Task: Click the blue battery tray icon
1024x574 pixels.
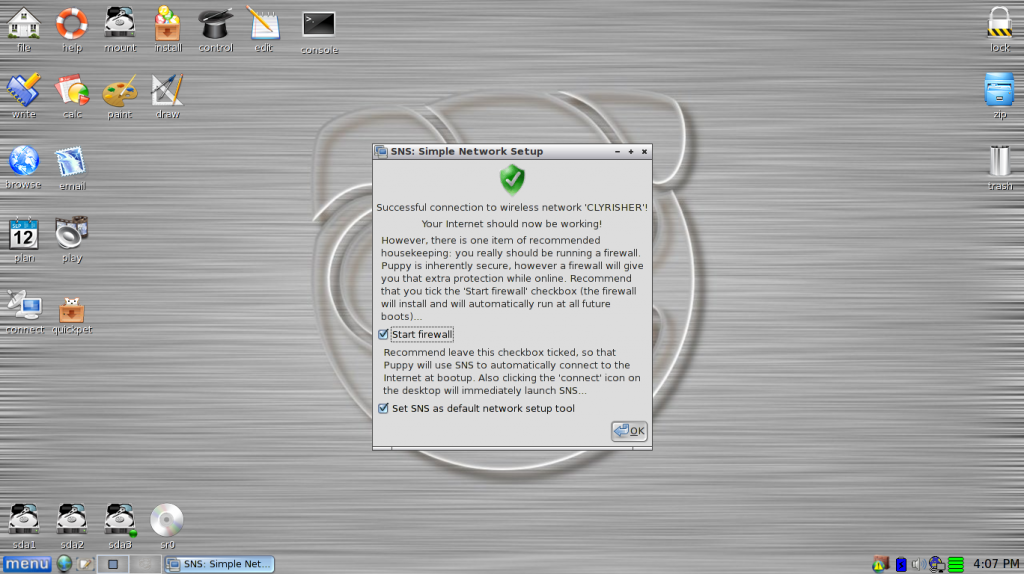Action: click(901, 564)
